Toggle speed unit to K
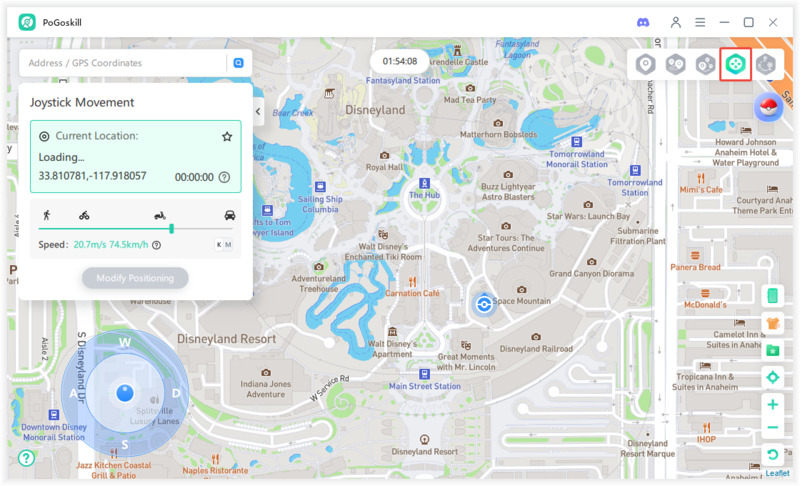The width and height of the screenshot is (800, 486). click(219, 245)
